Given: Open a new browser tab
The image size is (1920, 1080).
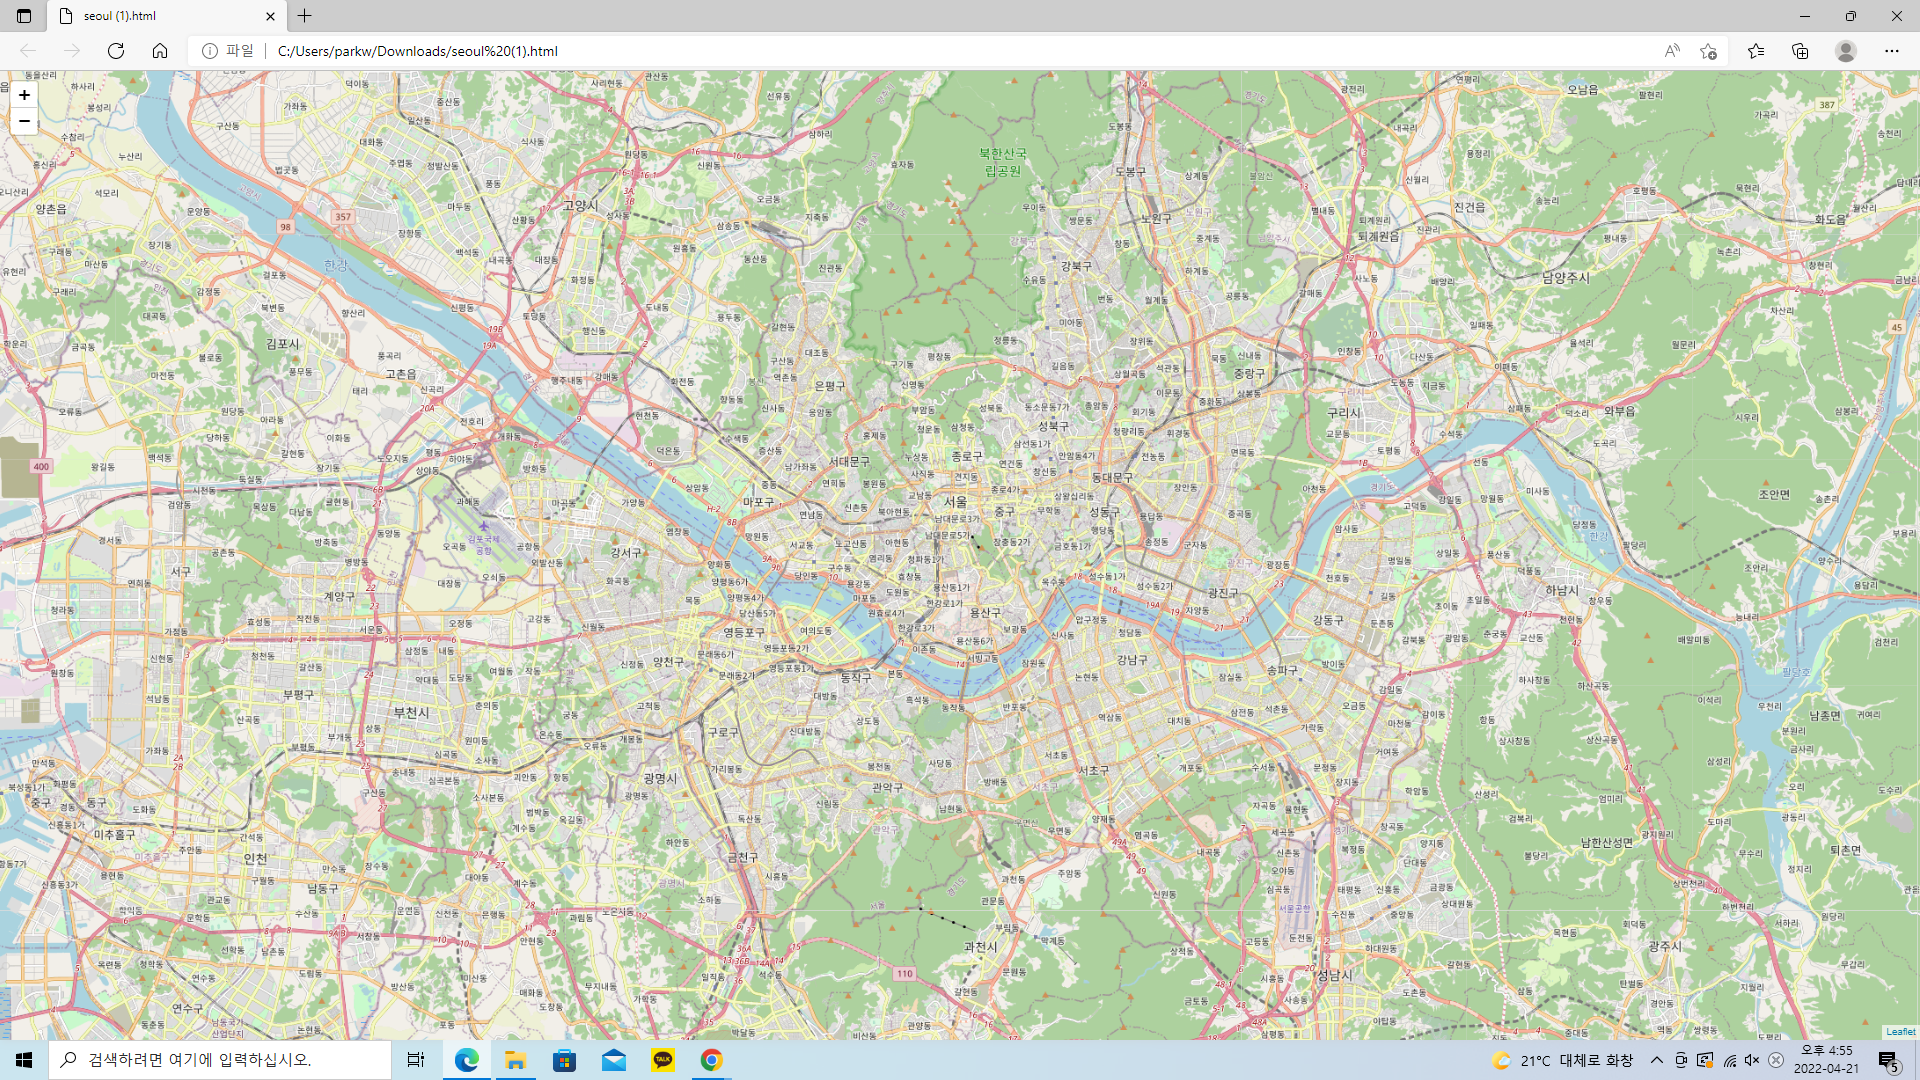Looking at the screenshot, I should [305, 16].
